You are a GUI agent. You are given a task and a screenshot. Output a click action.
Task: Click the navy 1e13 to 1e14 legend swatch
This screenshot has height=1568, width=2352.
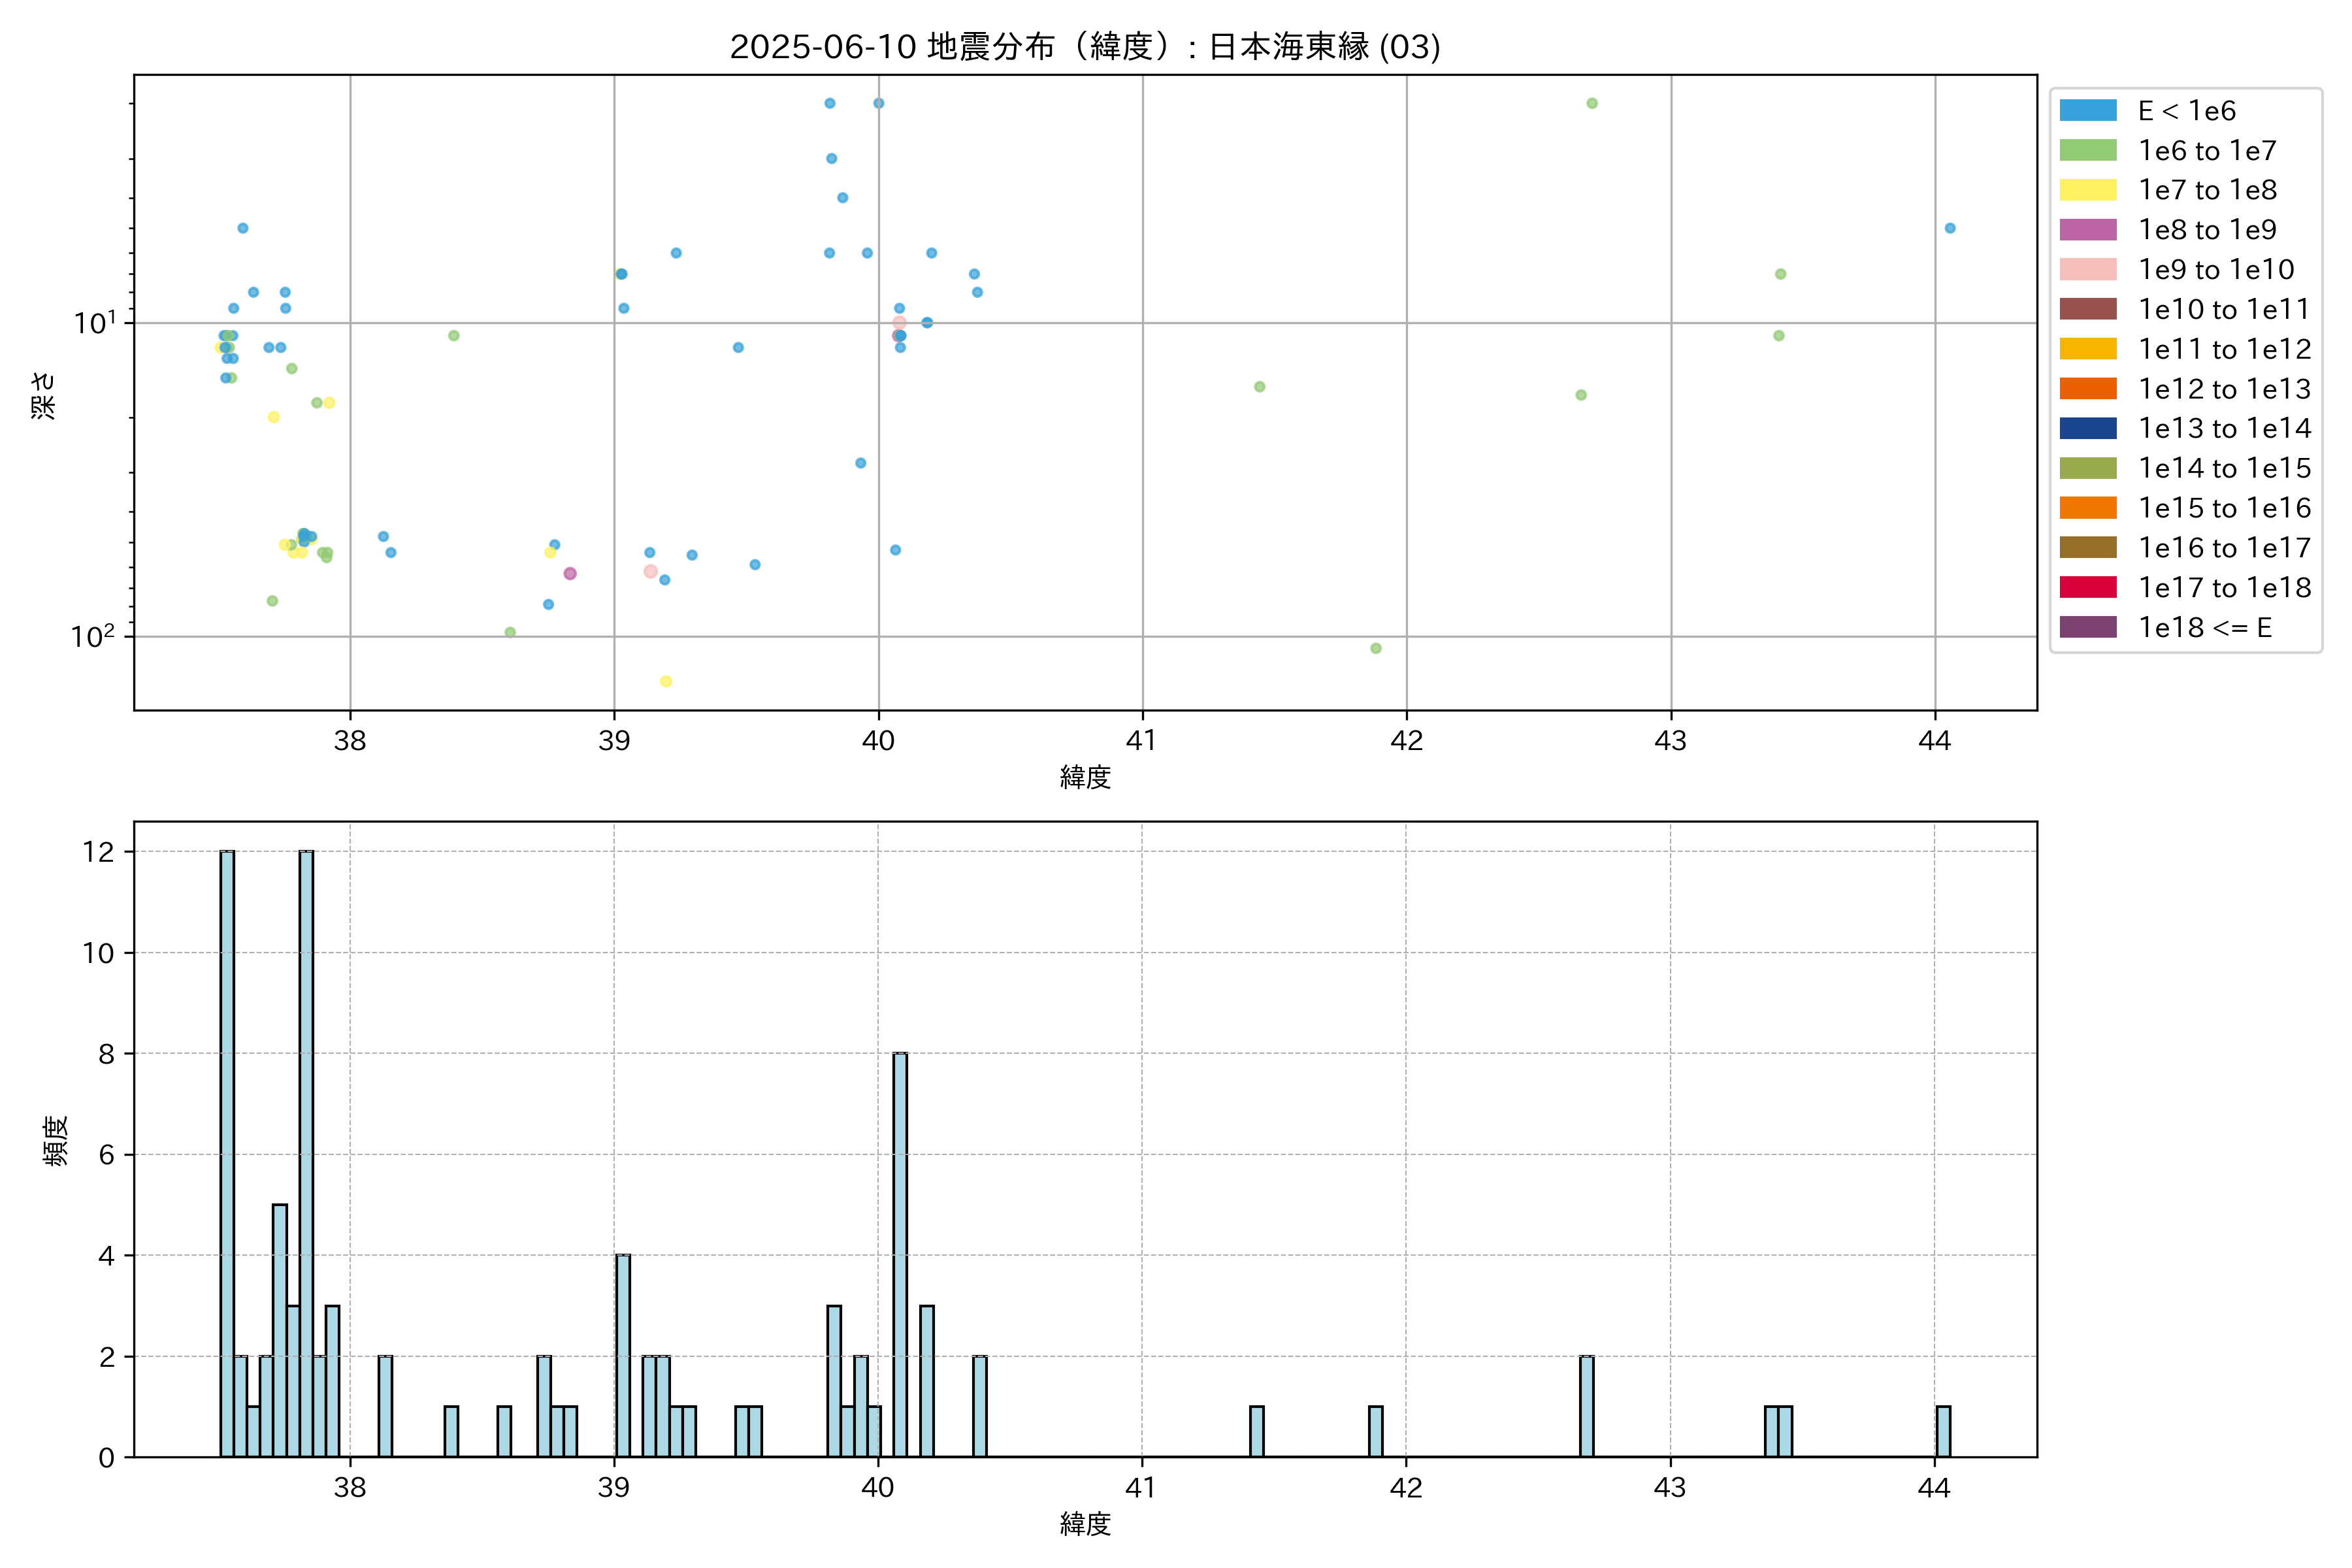click(x=2087, y=428)
